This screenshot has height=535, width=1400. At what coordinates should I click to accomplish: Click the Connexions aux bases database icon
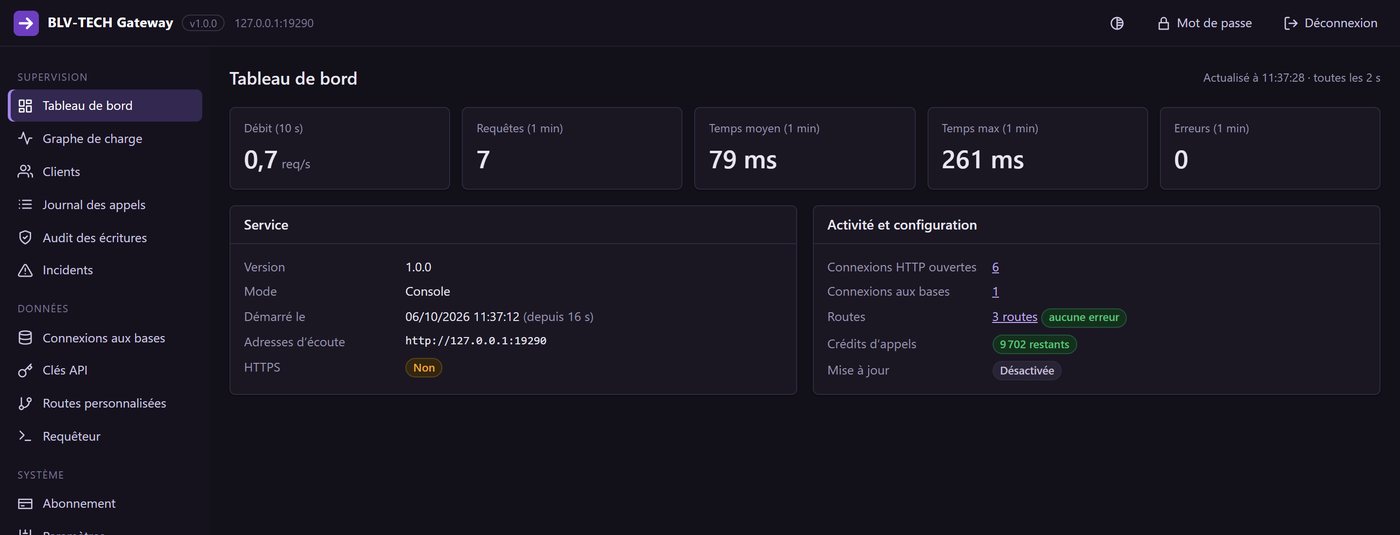pos(25,338)
